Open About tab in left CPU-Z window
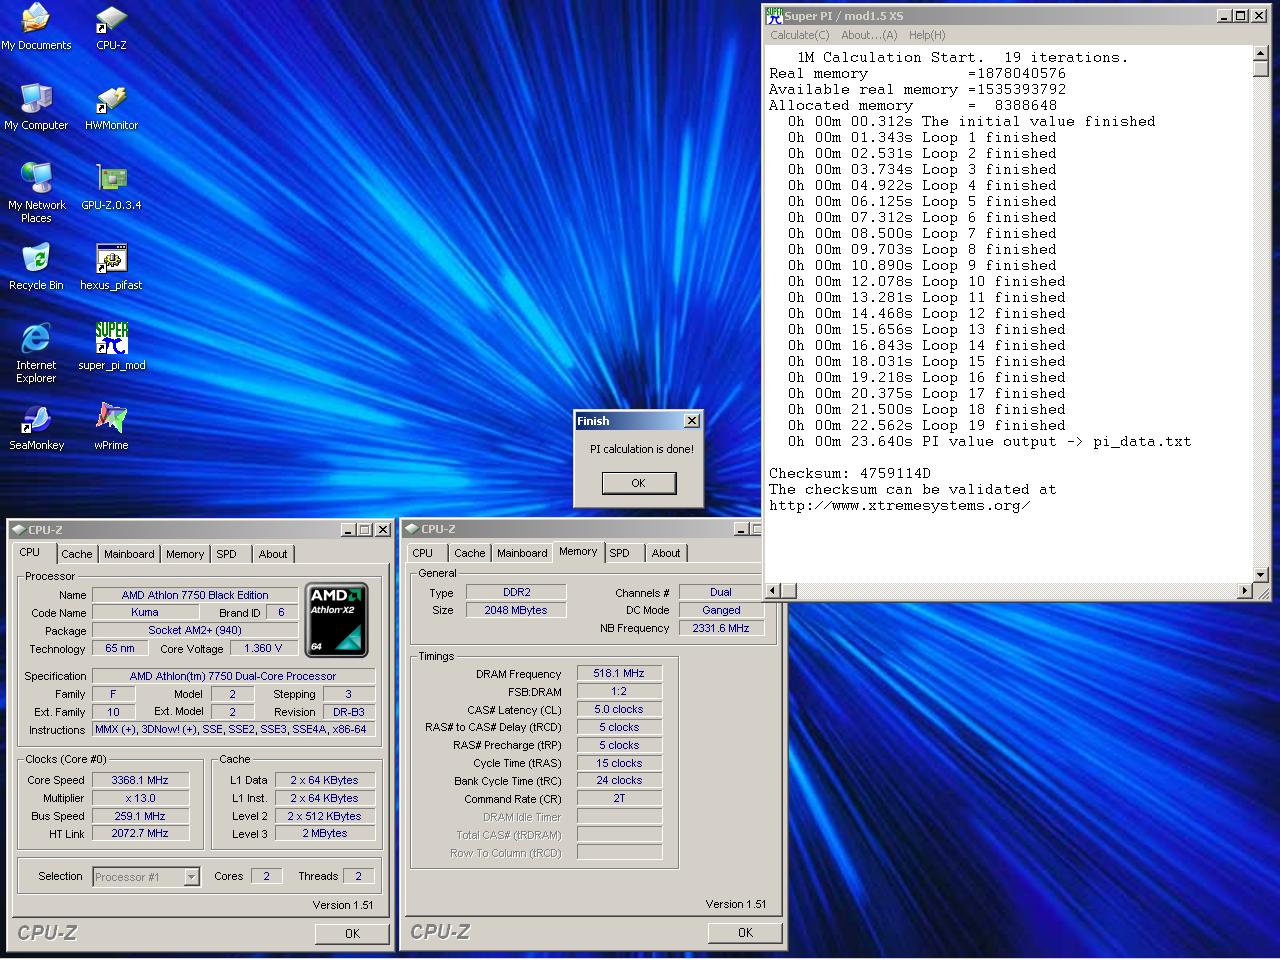 tap(273, 554)
